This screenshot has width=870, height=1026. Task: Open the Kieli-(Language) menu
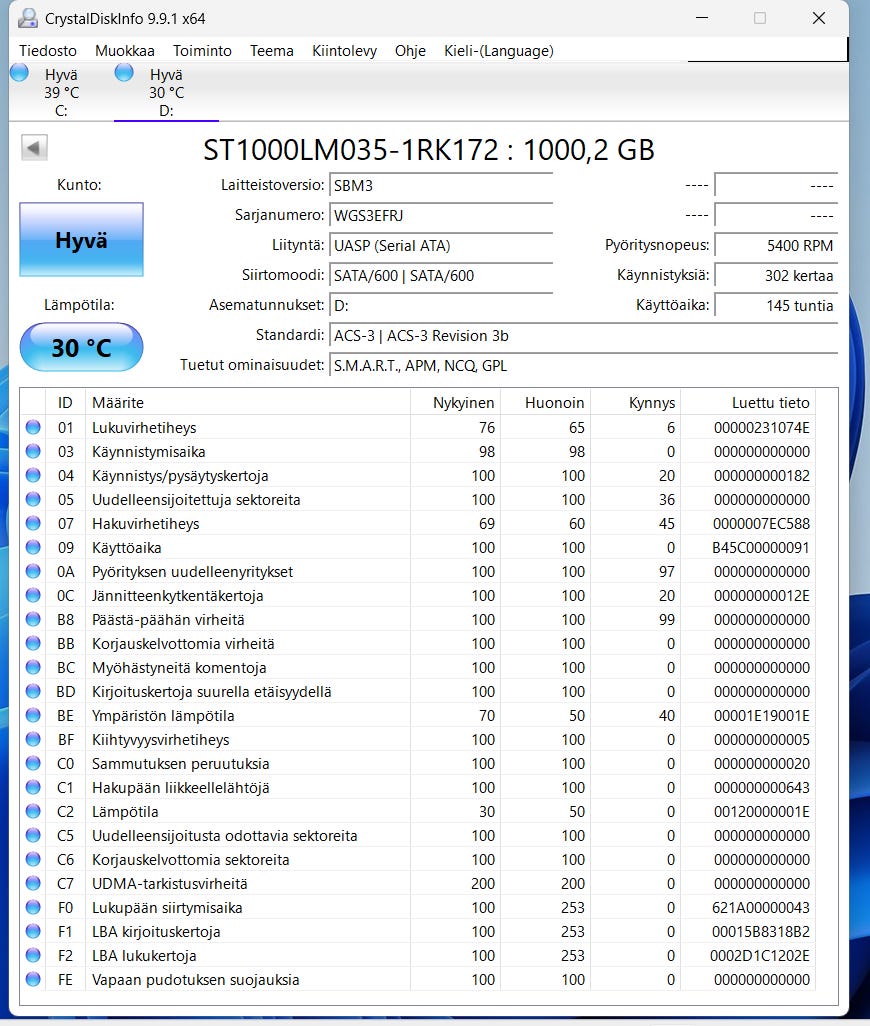(498, 51)
